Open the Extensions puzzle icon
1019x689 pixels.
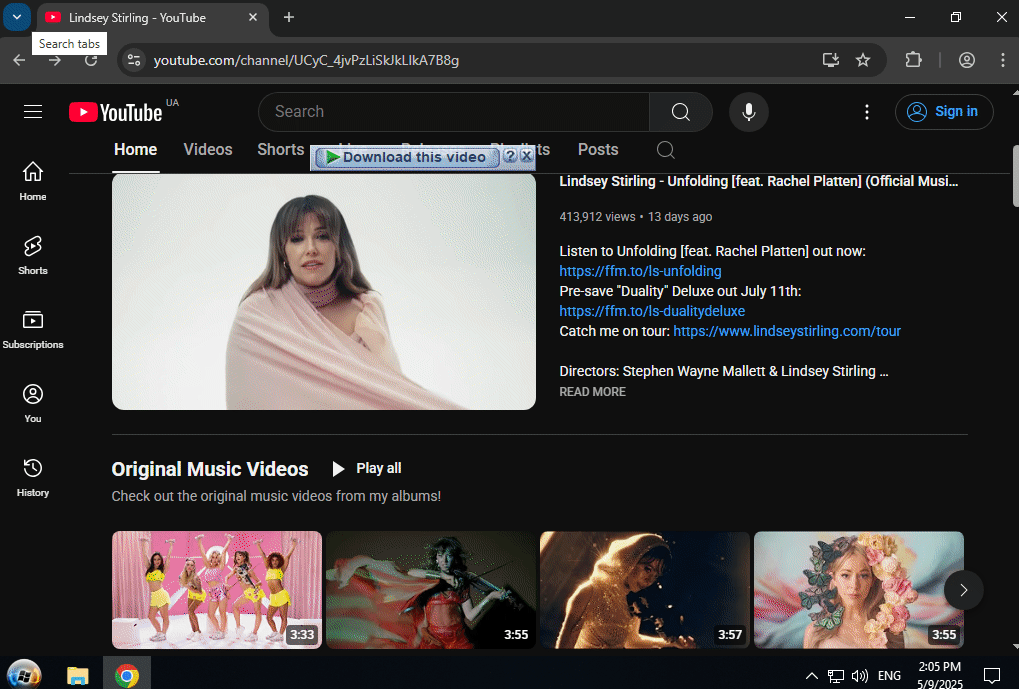(913, 60)
